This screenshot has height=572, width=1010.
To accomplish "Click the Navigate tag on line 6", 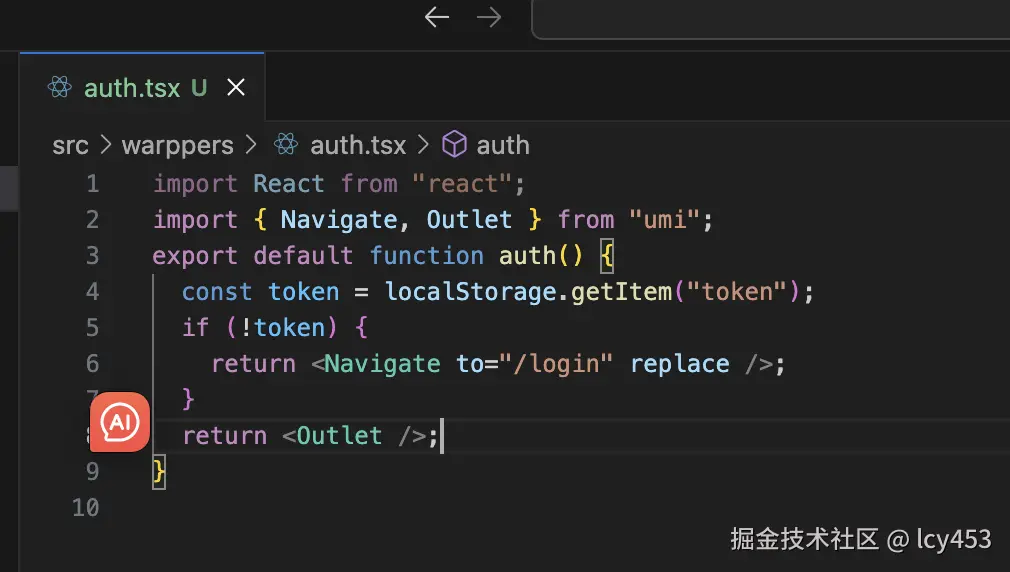I will [382, 364].
